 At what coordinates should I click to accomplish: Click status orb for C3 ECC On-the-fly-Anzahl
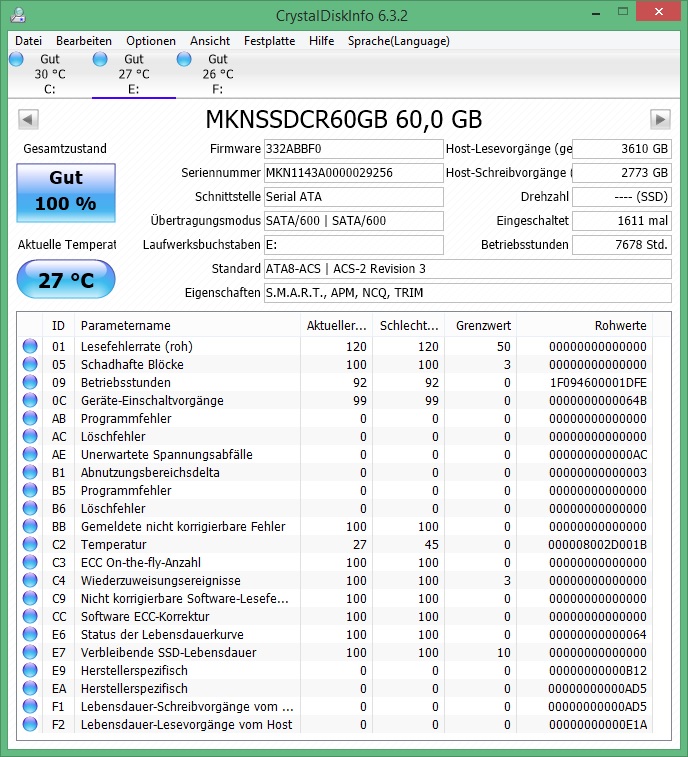point(30,562)
